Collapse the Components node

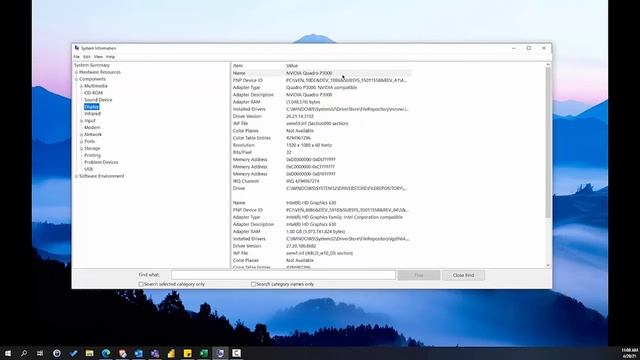click(x=76, y=79)
